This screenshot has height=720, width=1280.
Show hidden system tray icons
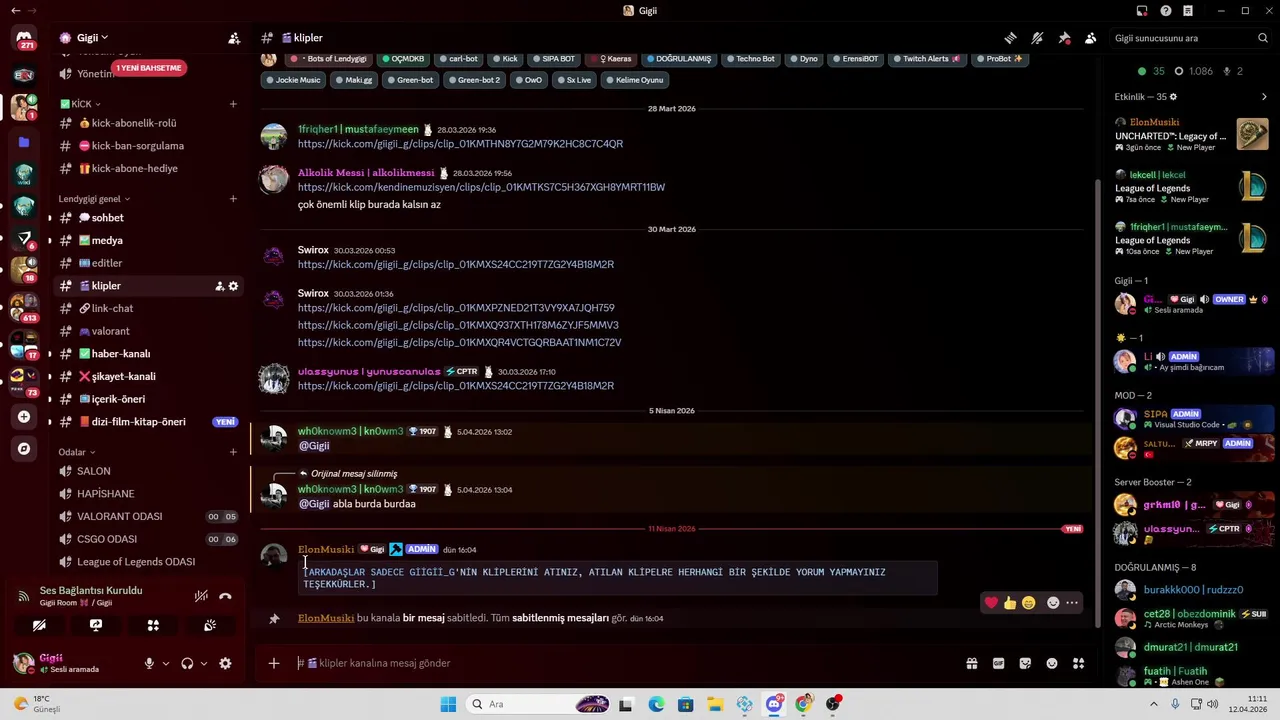click(1154, 704)
